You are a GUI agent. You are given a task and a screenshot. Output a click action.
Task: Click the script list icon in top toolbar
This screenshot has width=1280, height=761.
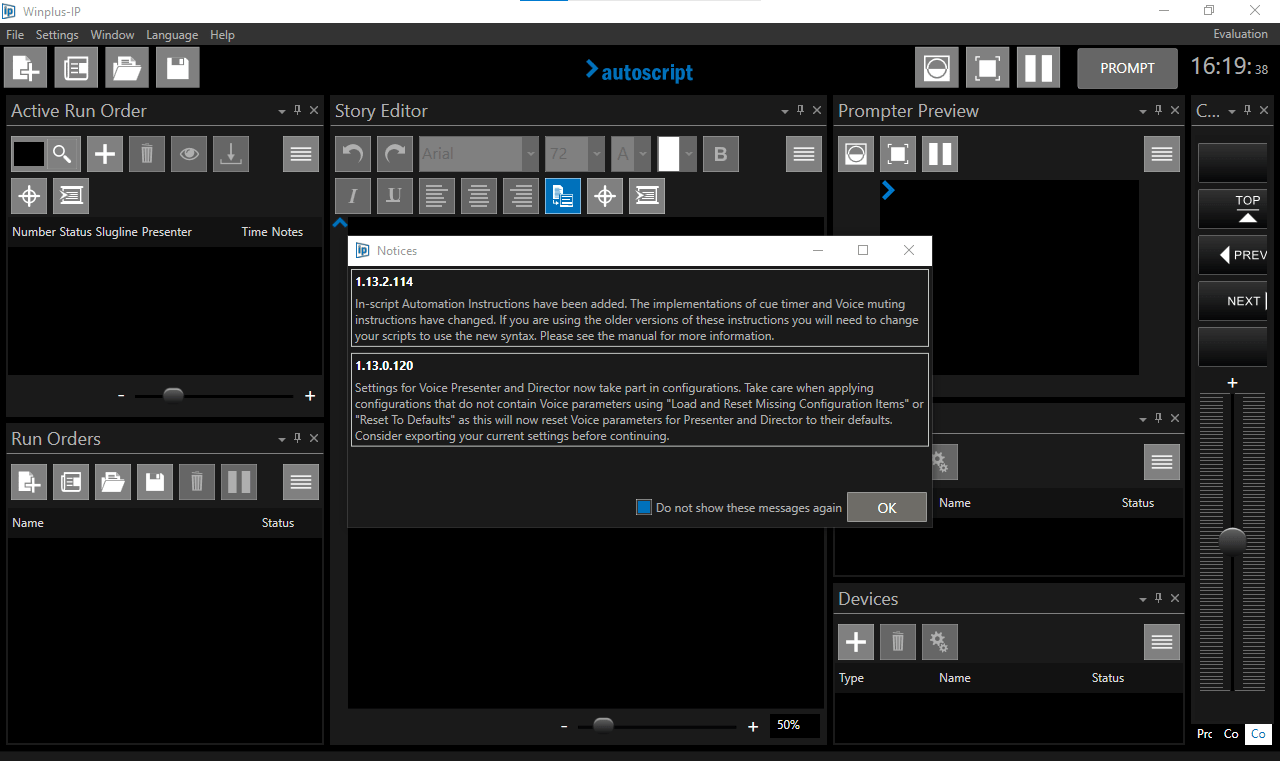(x=76, y=68)
